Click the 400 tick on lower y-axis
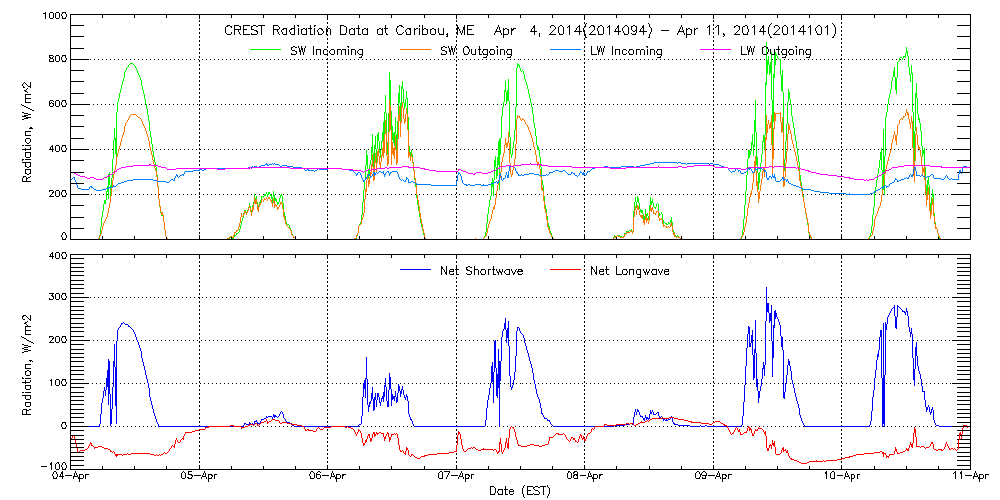 click(x=58, y=256)
